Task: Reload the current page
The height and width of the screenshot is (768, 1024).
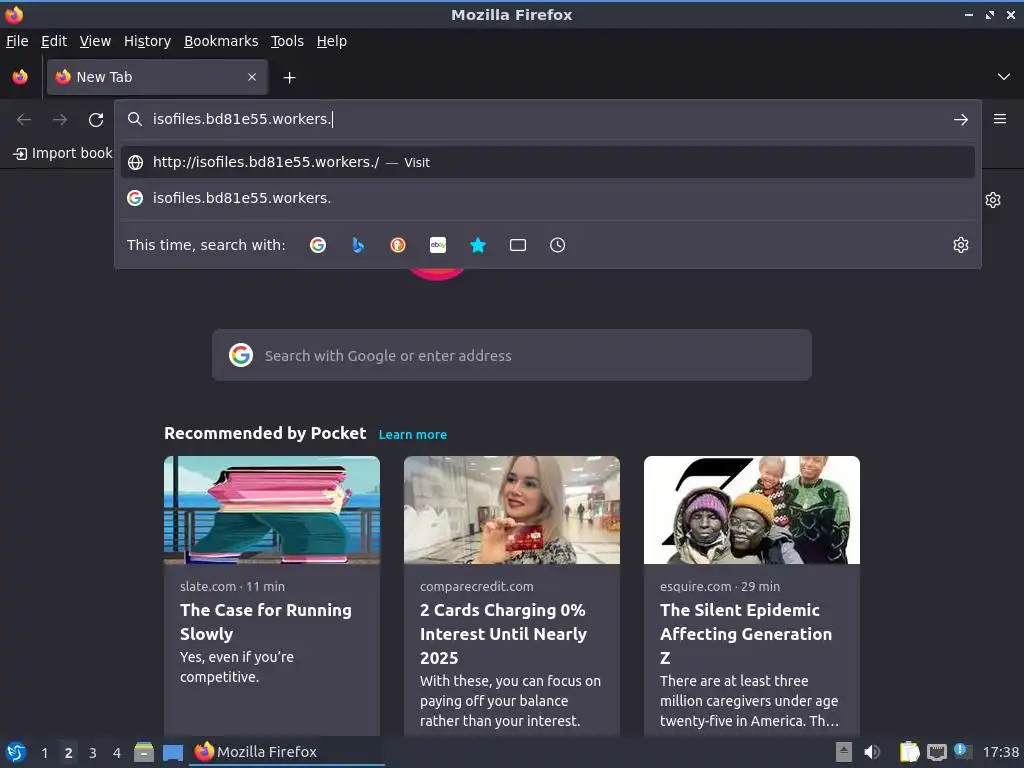Action: pos(96,120)
